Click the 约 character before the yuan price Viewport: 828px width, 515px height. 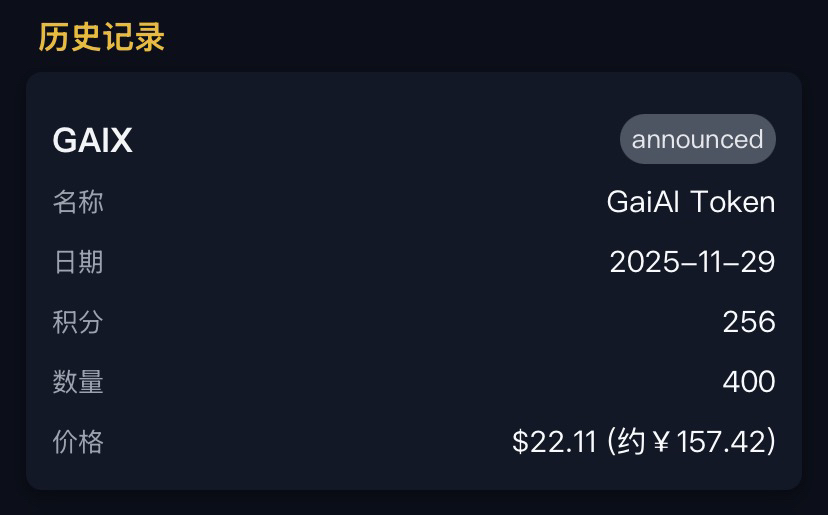[633, 442]
